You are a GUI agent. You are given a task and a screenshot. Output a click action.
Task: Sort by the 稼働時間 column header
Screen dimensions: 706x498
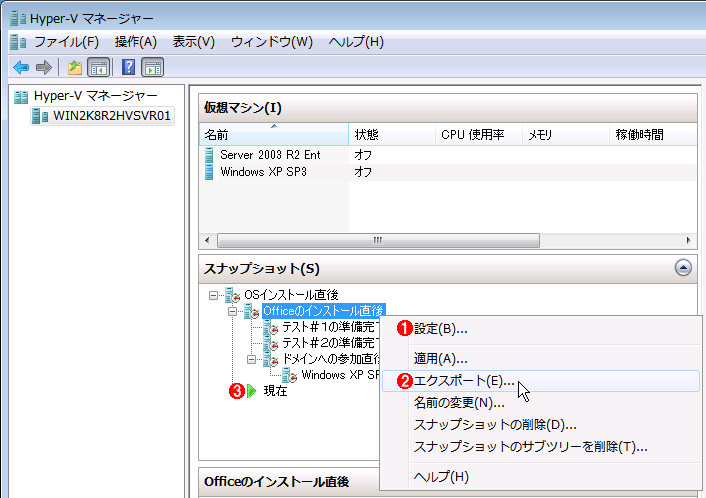click(x=653, y=135)
